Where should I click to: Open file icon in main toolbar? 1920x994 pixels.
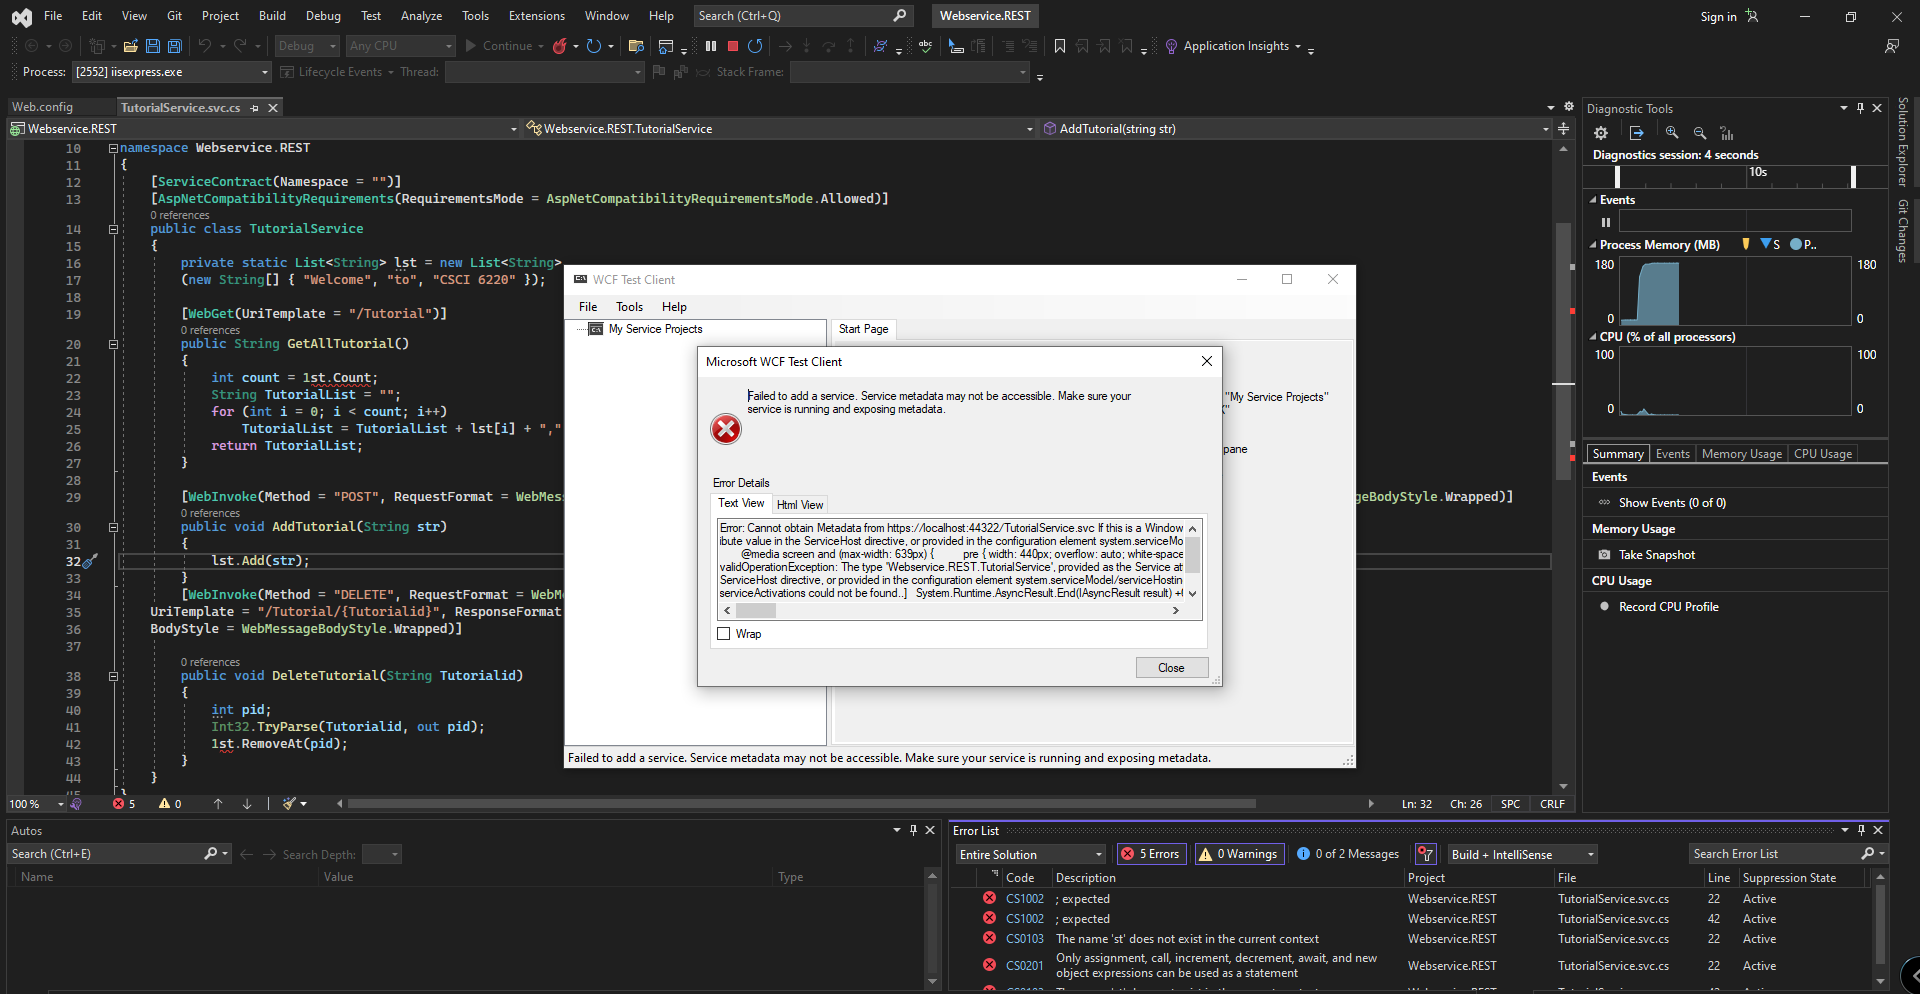[x=130, y=46]
